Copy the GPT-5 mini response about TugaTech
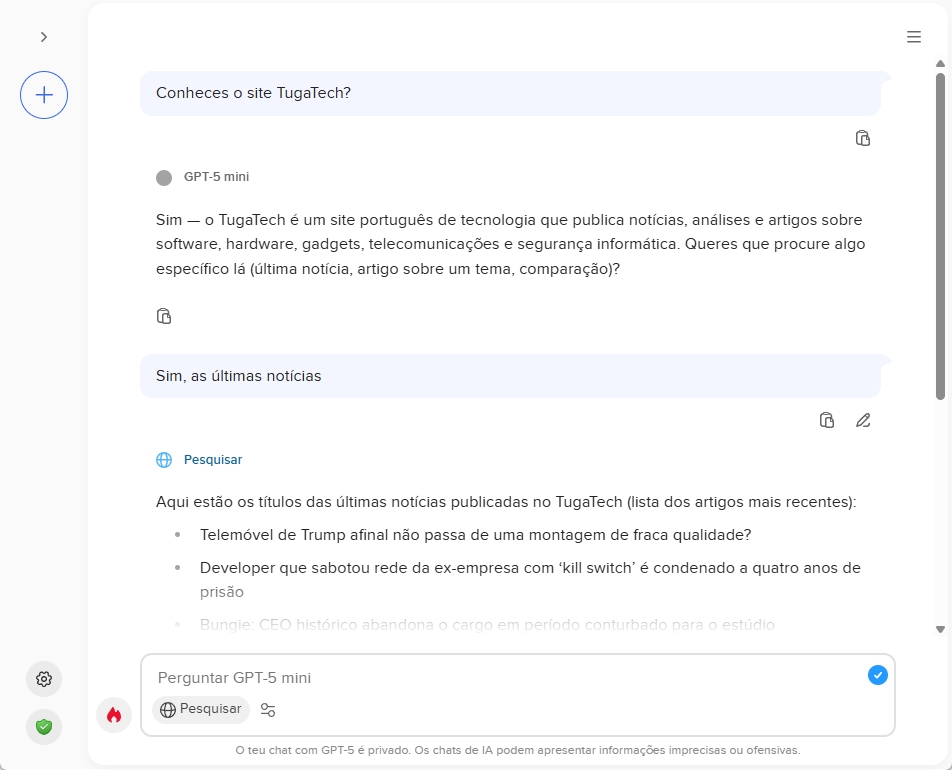The image size is (952, 770). coord(164,316)
